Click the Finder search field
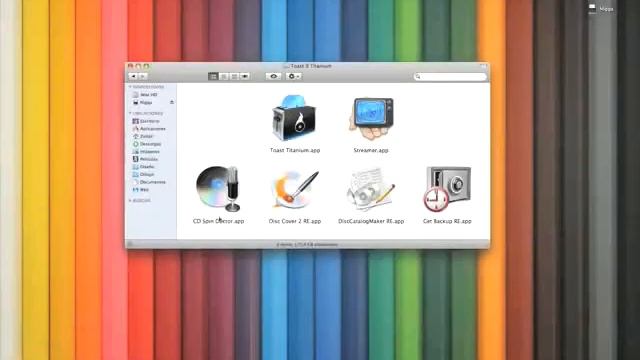The width and height of the screenshot is (640, 360). (x=450, y=76)
